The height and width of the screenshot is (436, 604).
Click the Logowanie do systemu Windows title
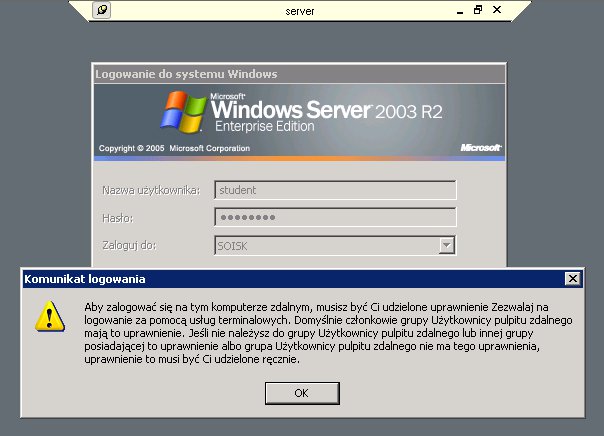186,74
